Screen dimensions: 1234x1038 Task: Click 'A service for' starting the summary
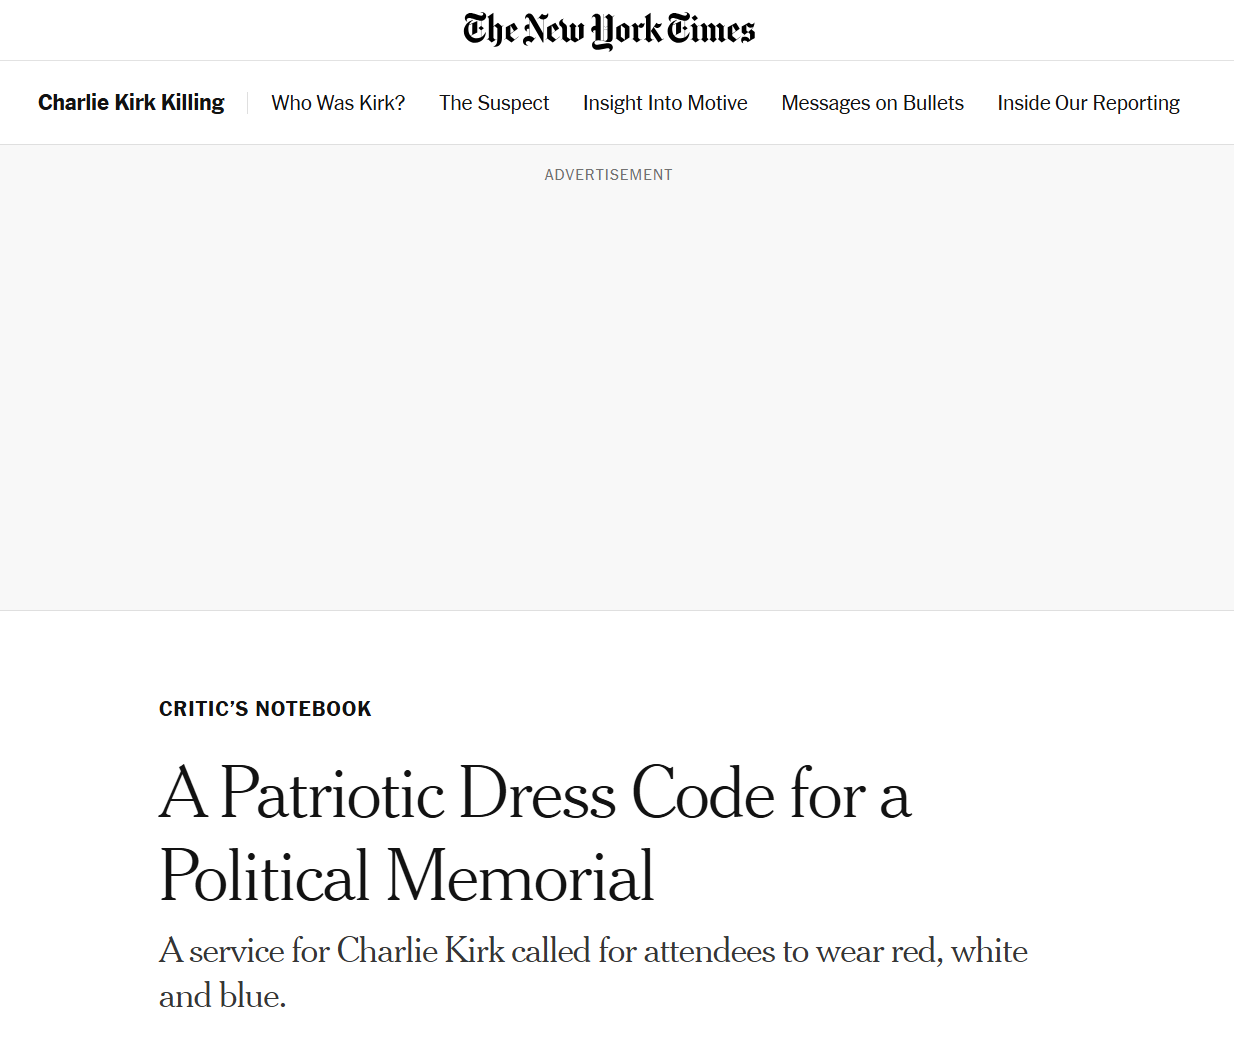click(x=244, y=951)
